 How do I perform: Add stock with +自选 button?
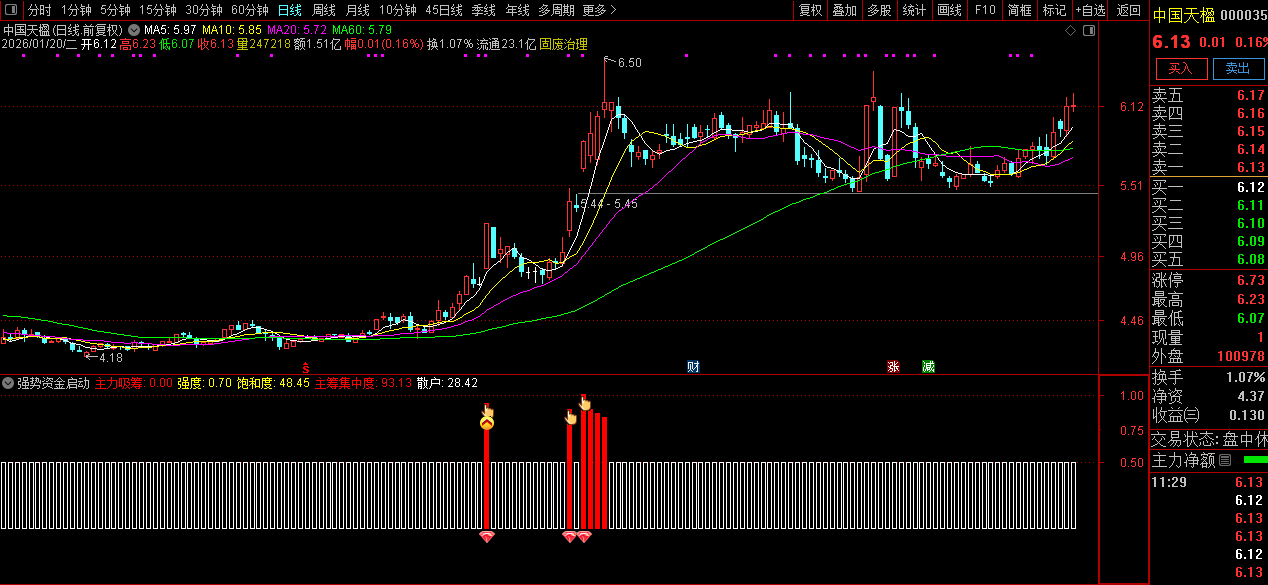point(1091,10)
